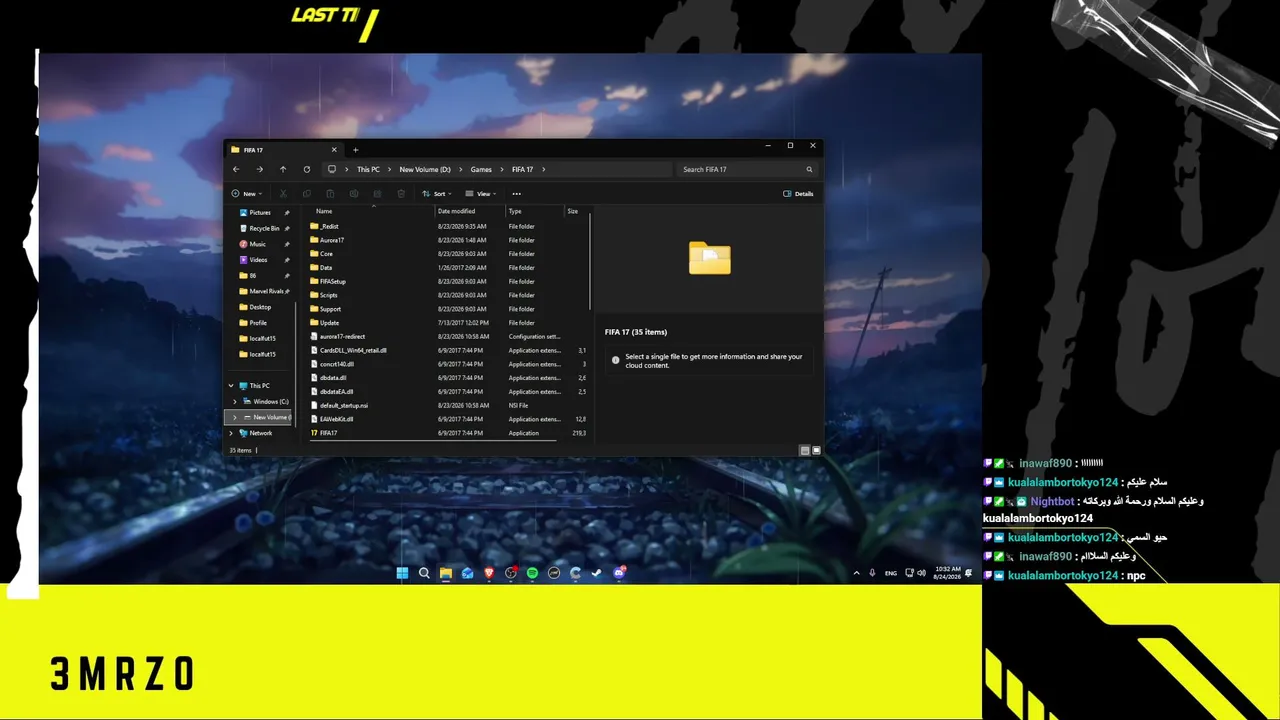The image size is (1280, 720).
Task: Open a new File Explorer tab
Action: [355, 150]
